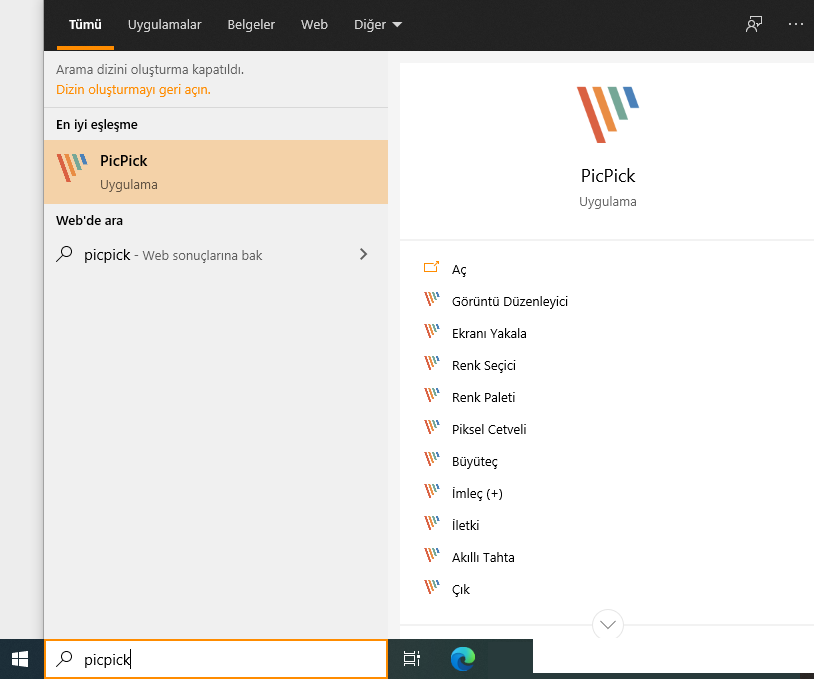
Task: Click the large PicPick logo in preview
Action: click(x=607, y=114)
